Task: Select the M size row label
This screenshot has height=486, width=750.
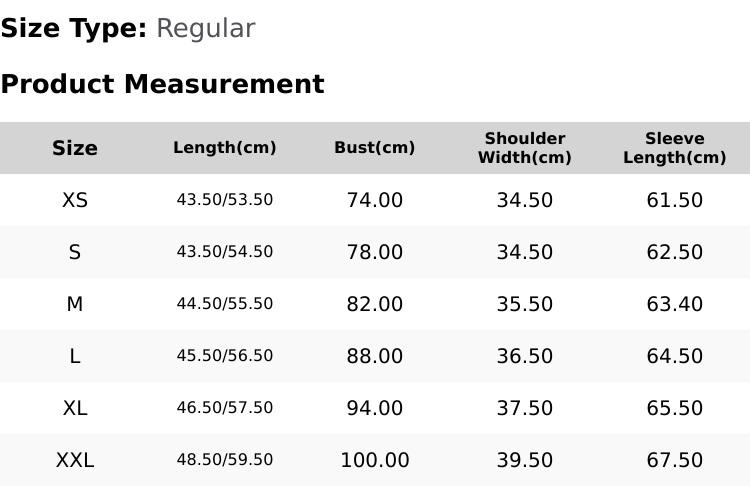Action: [75, 304]
